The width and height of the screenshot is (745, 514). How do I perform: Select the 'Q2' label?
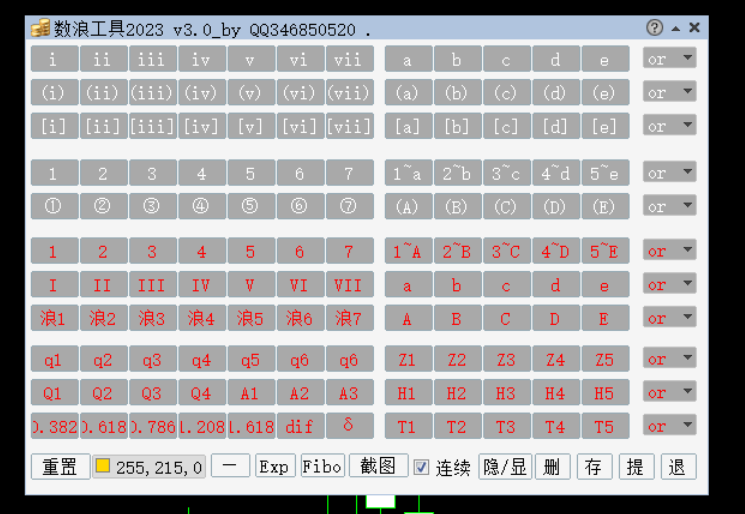[103, 392]
